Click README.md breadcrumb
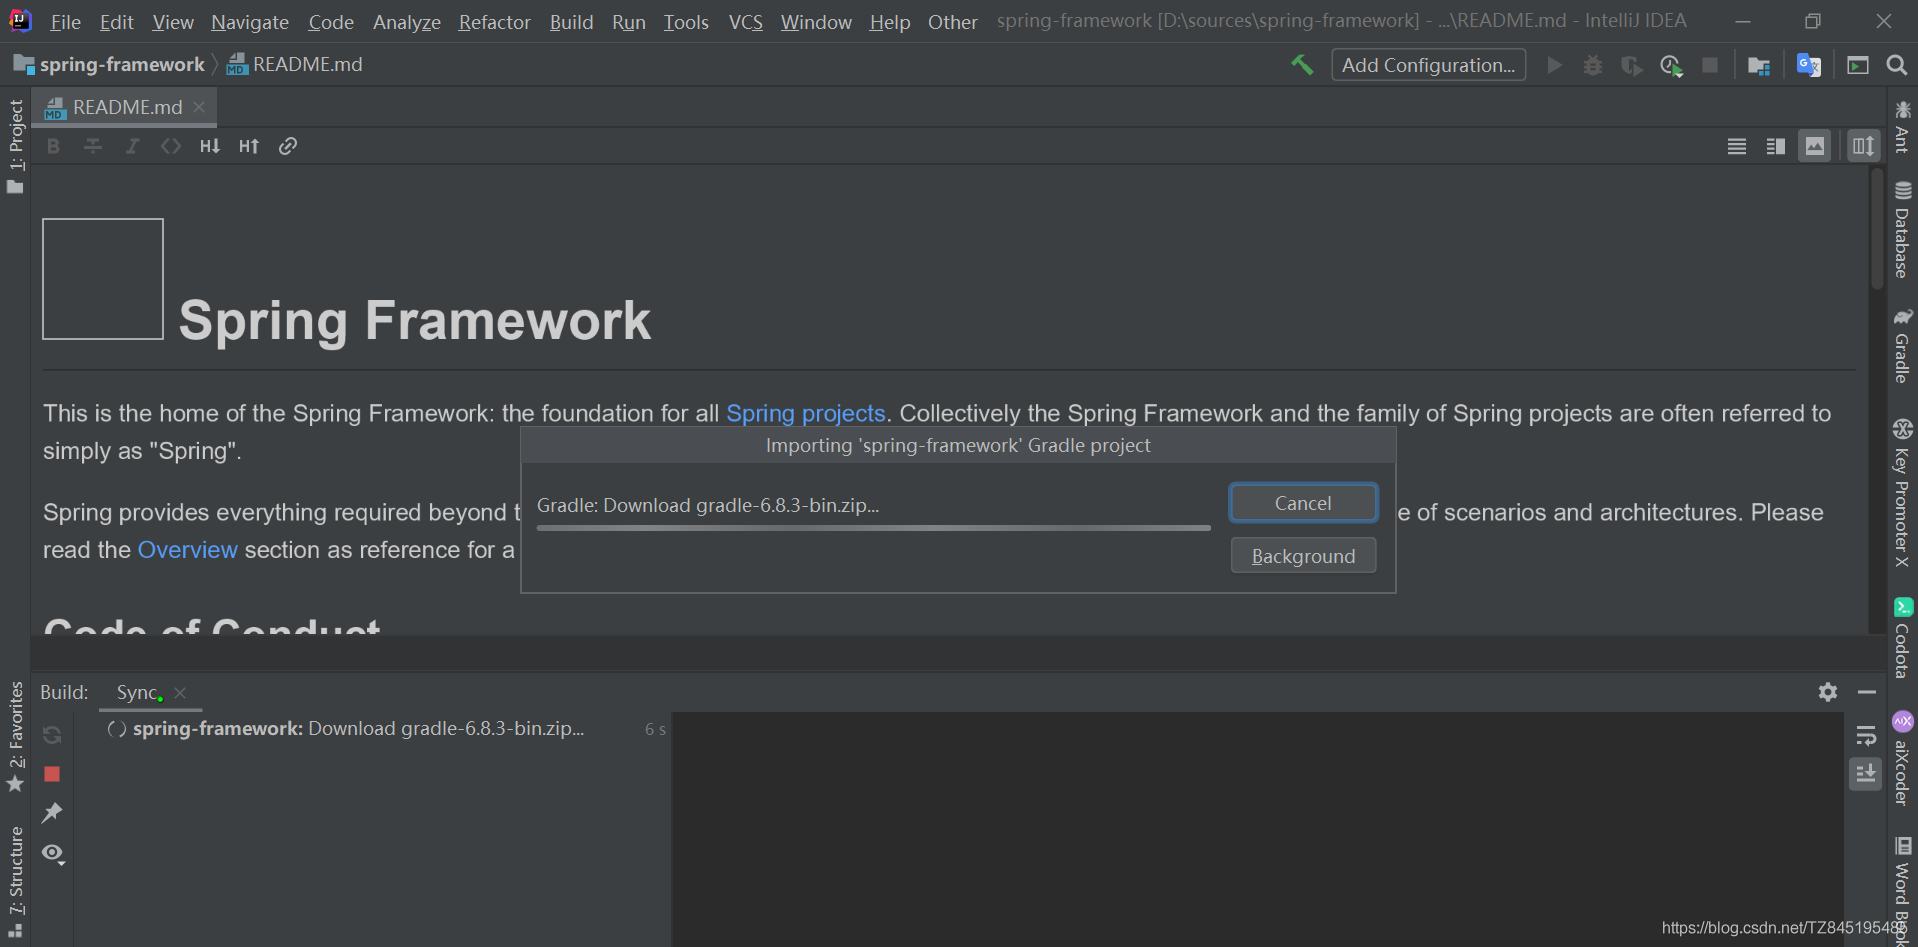The width and height of the screenshot is (1918, 947). point(295,65)
